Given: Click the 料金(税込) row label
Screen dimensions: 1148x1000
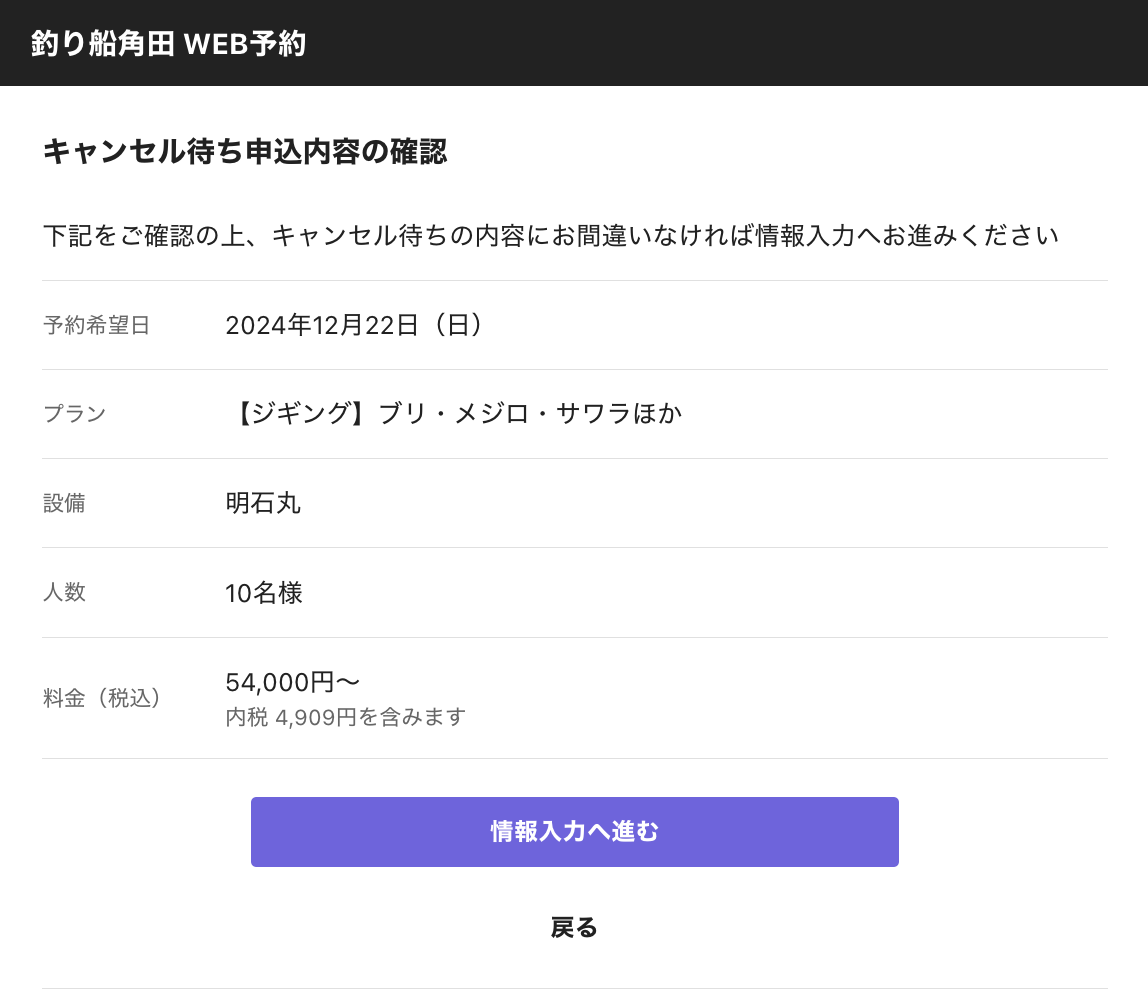Looking at the screenshot, I should (x=102, y=698).
